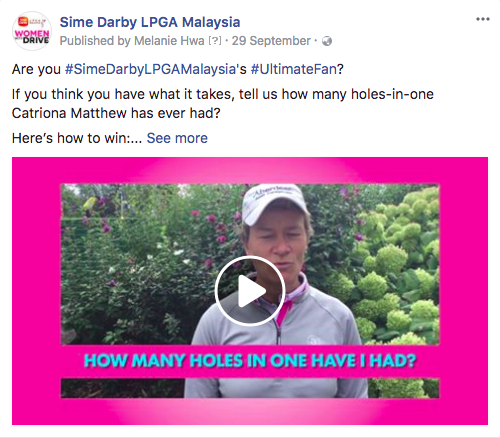Open Sime Darby LPGA Malaysia page link
500x438 pixels.
point(150,22)
